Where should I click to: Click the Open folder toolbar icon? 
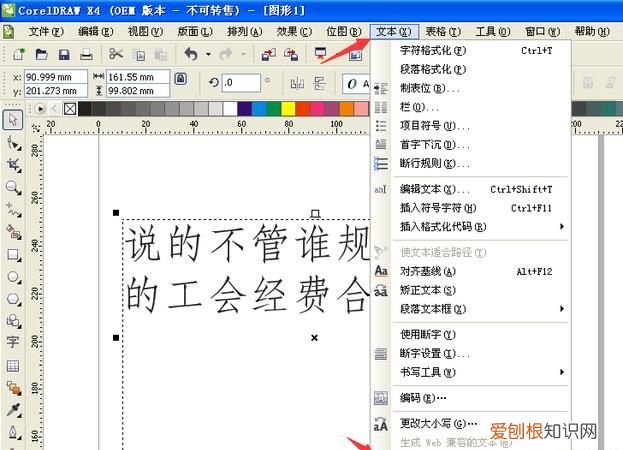[41, 54]
